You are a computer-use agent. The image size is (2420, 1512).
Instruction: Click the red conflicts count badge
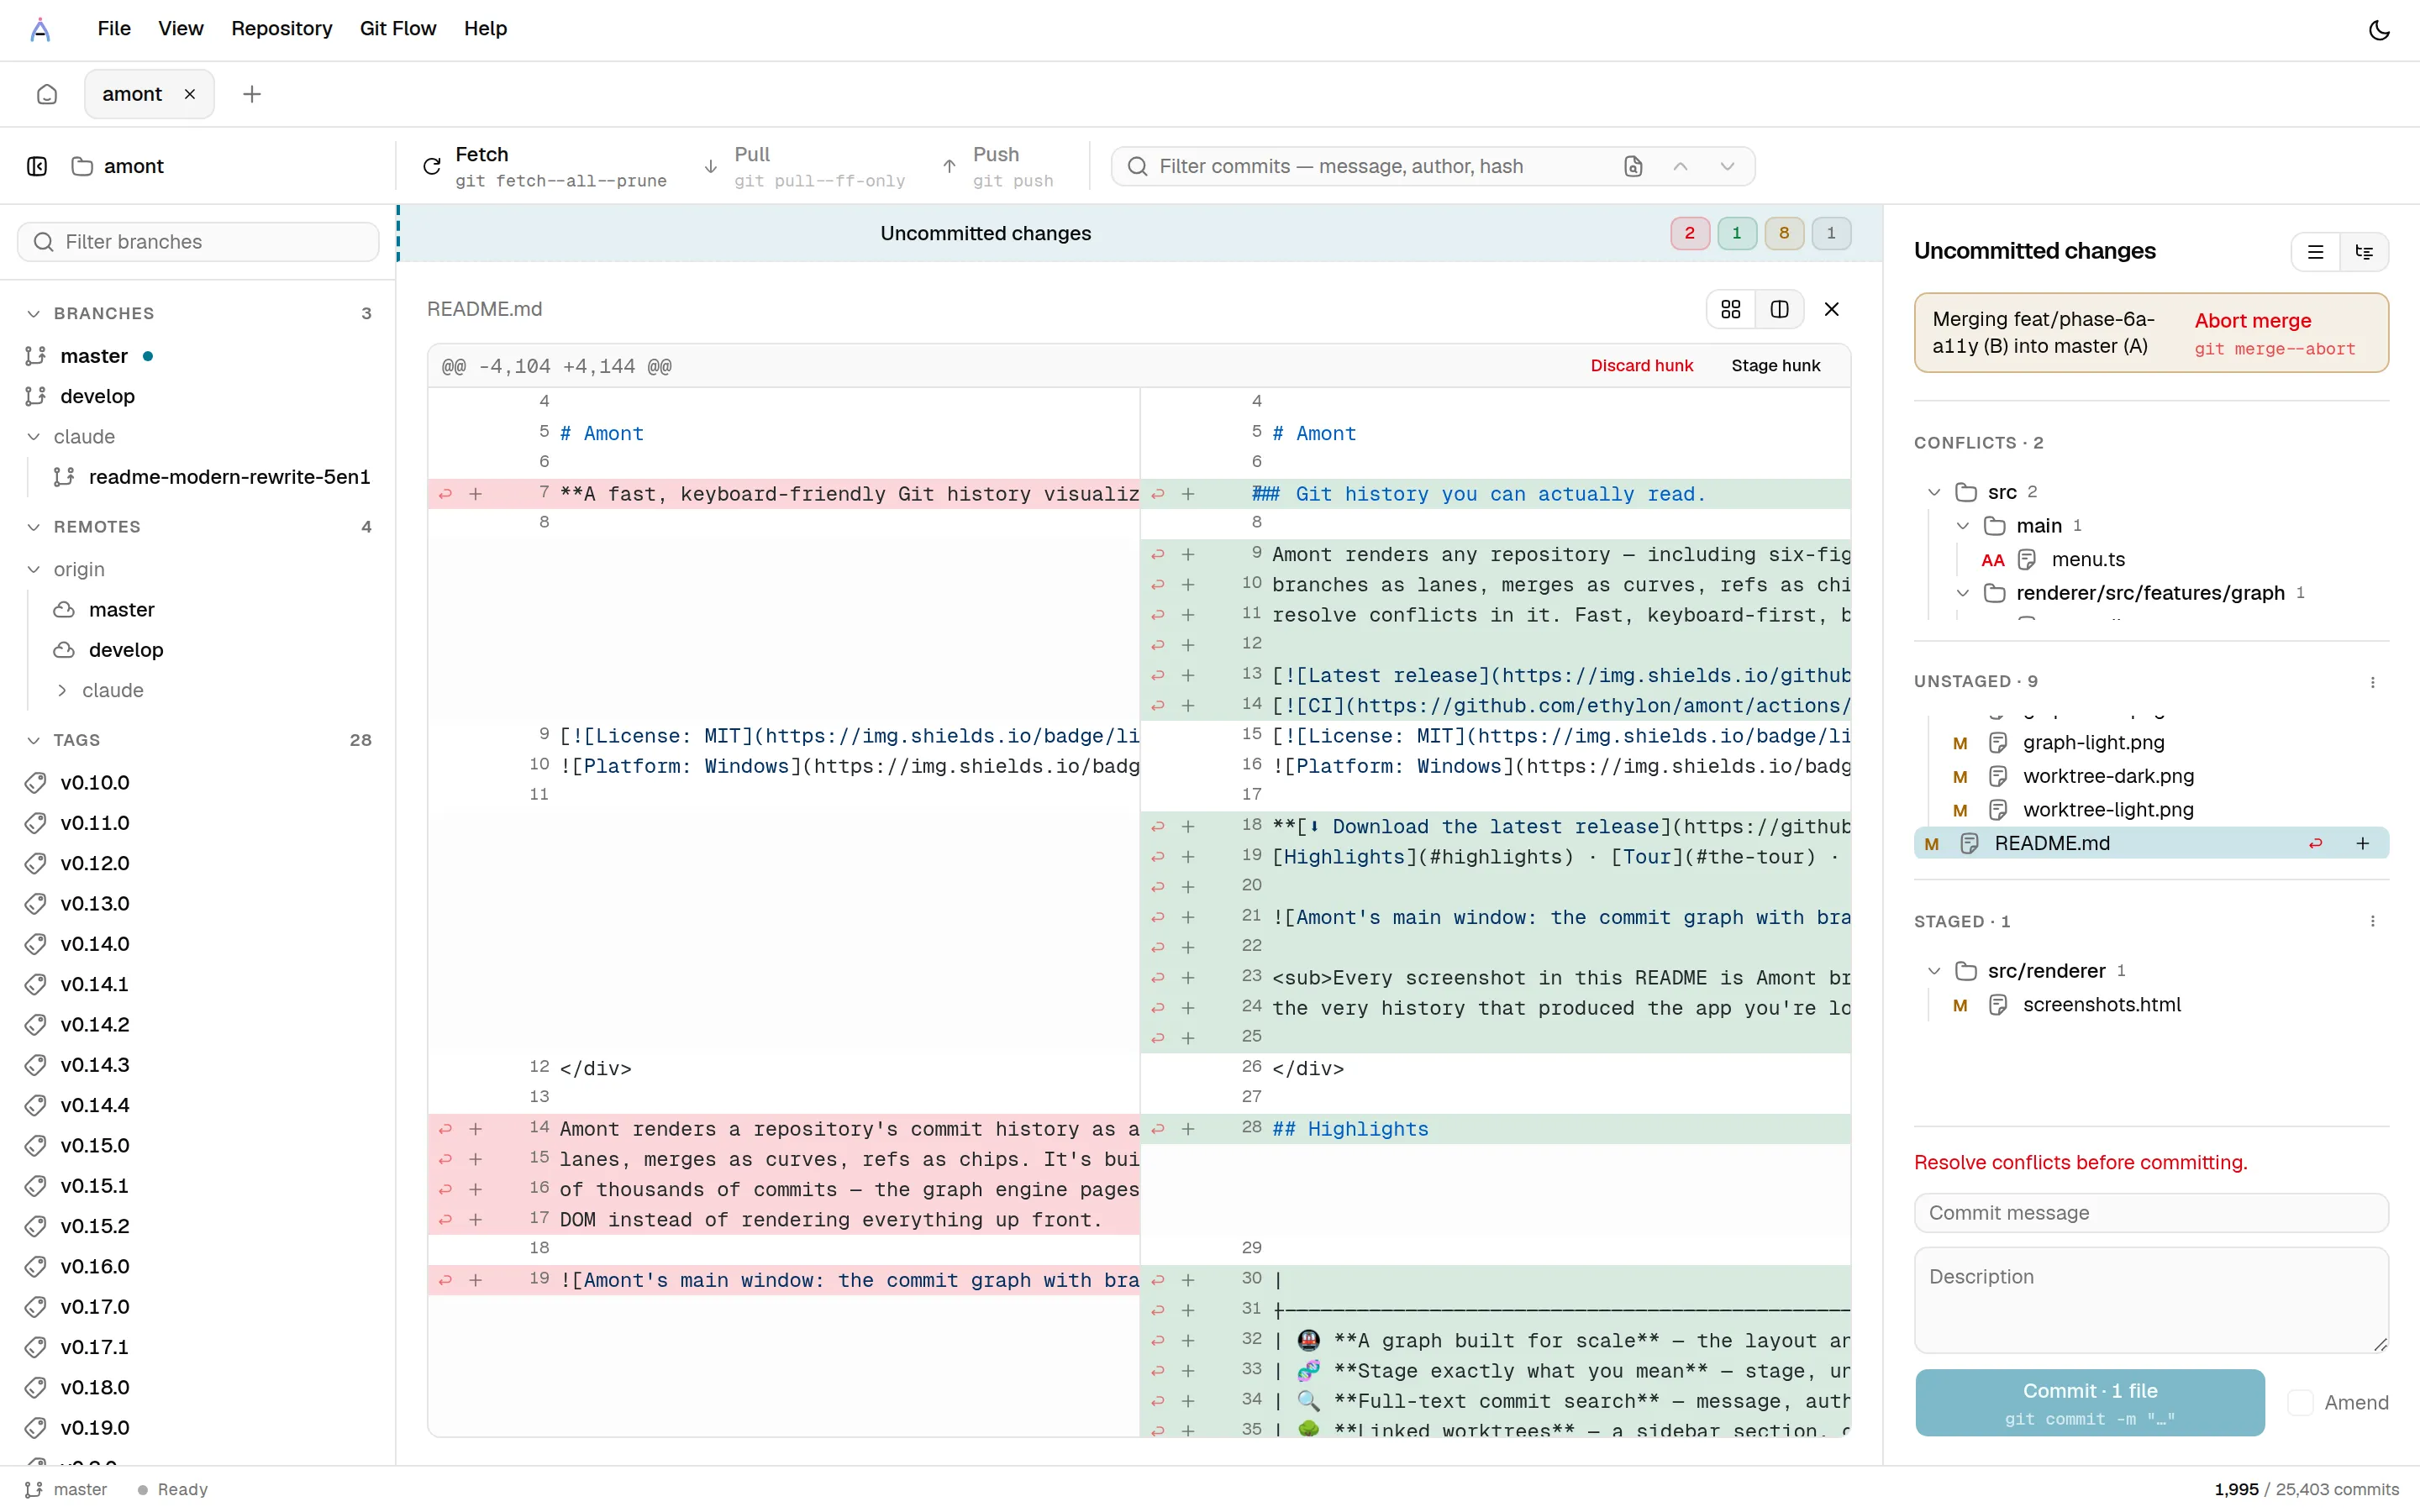coord(1690,233)
